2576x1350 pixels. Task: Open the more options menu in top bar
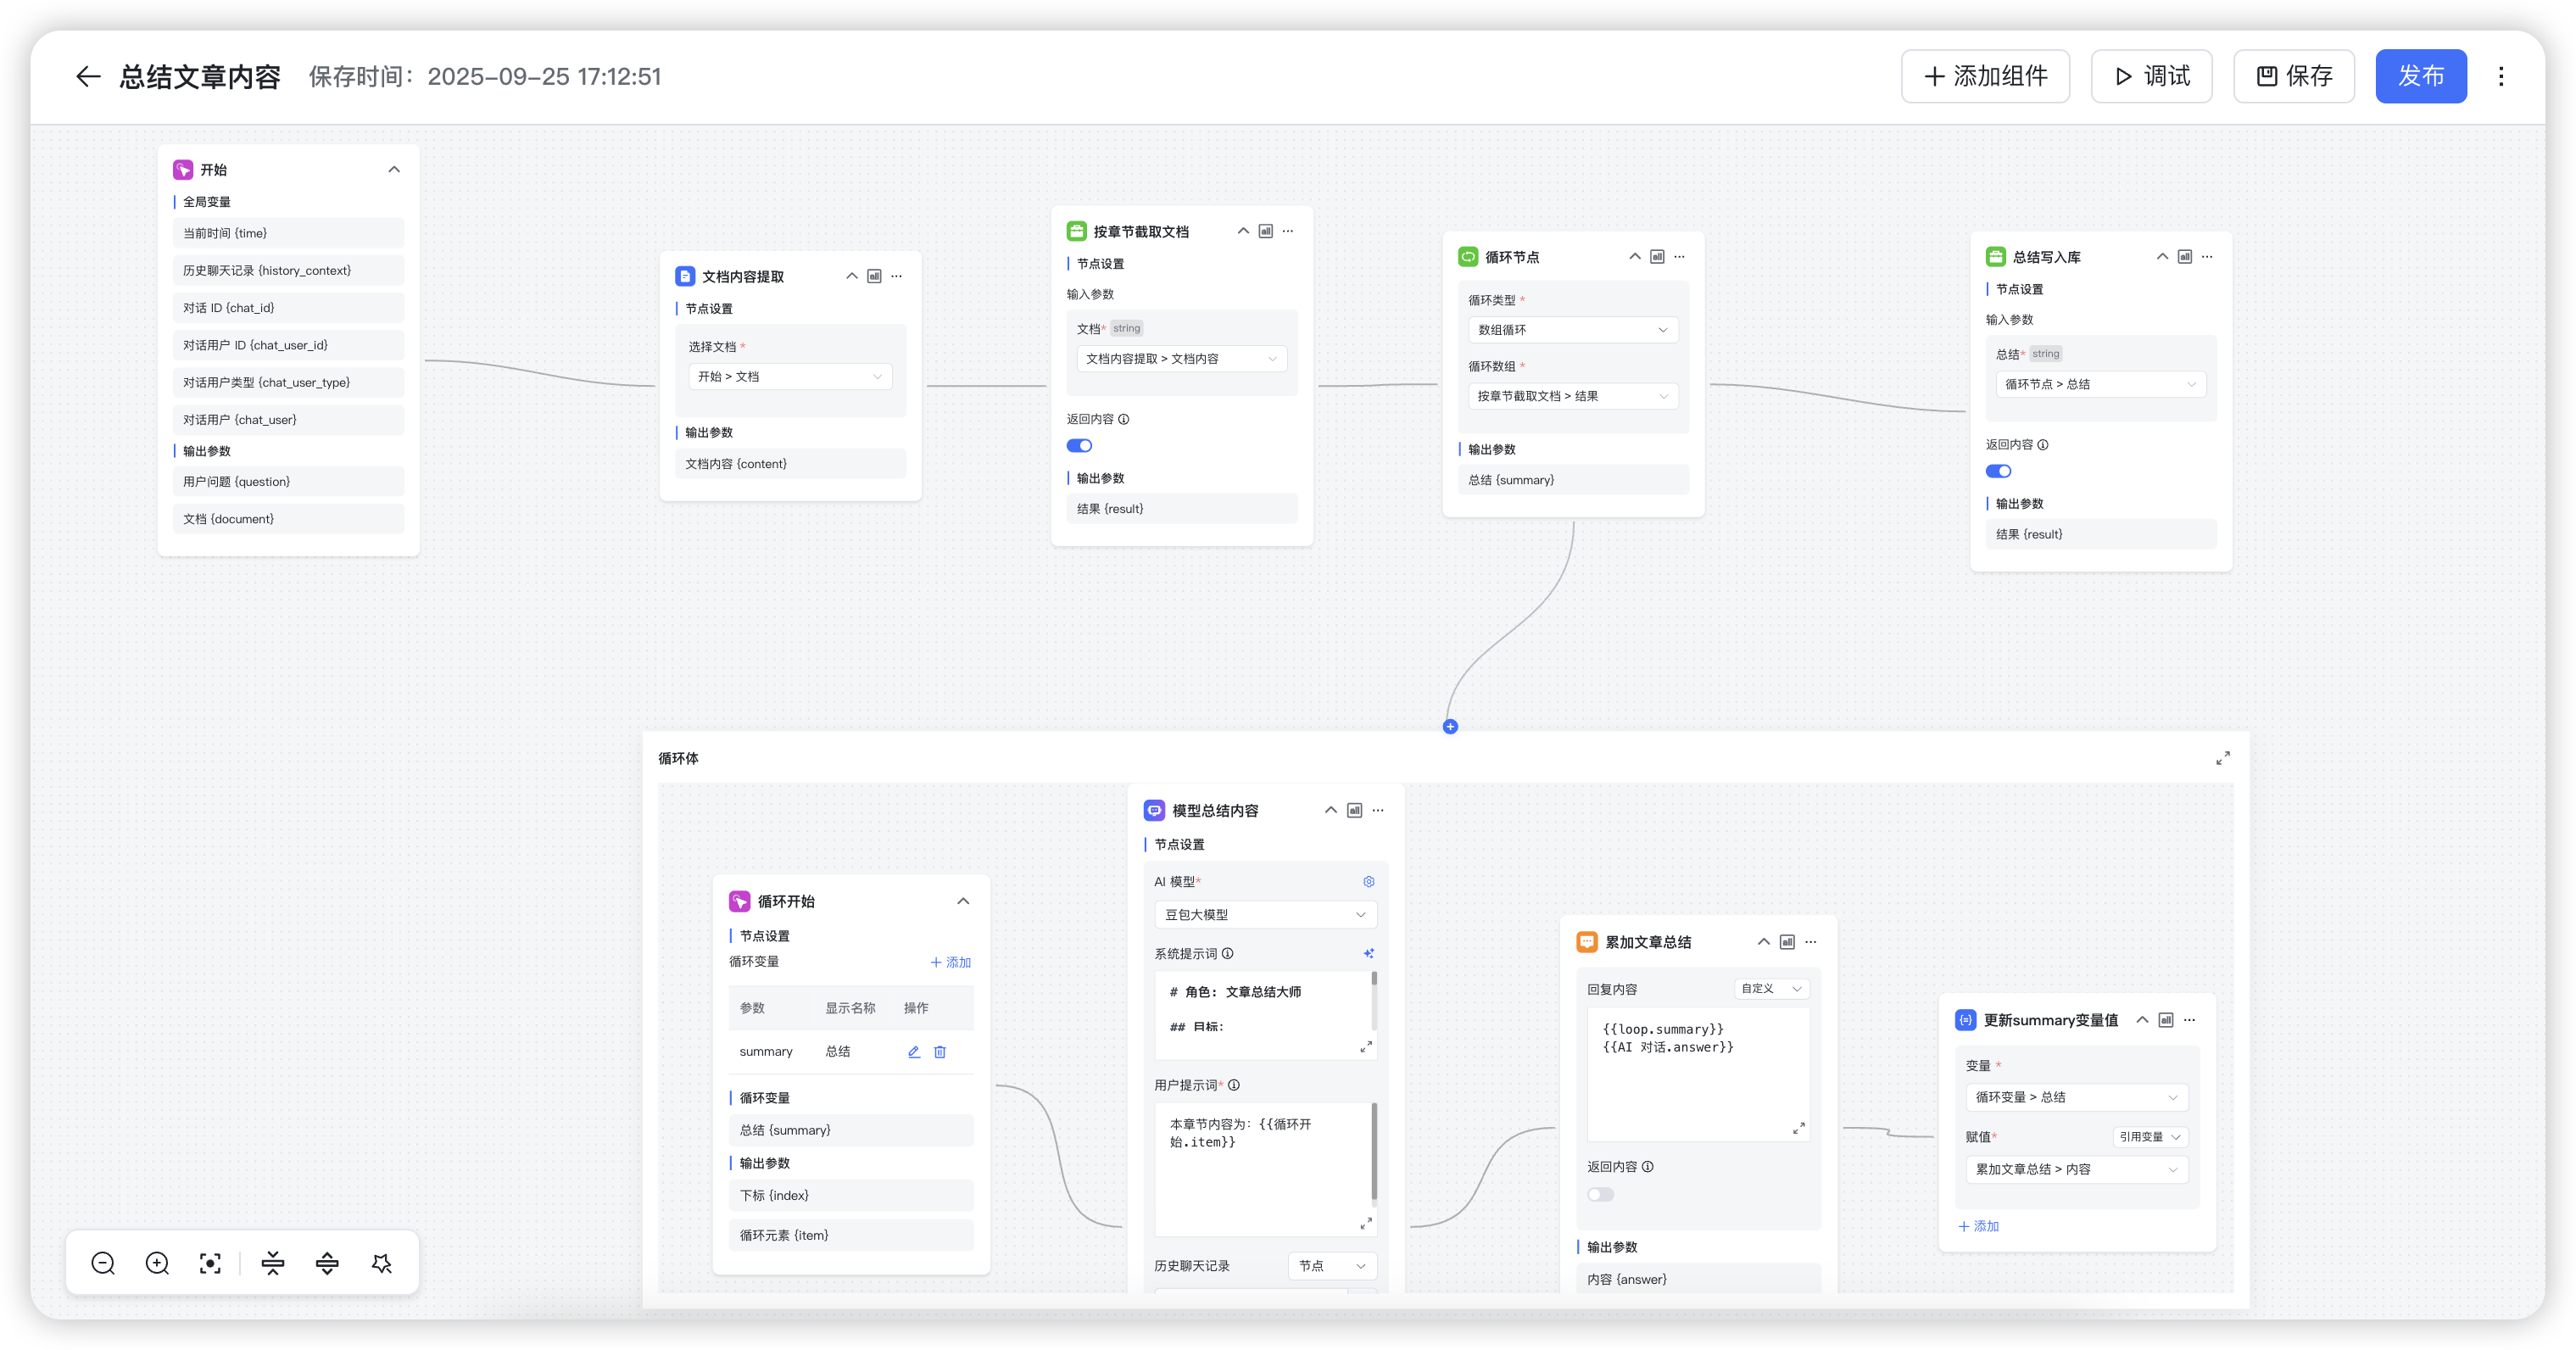(2501, 77)
